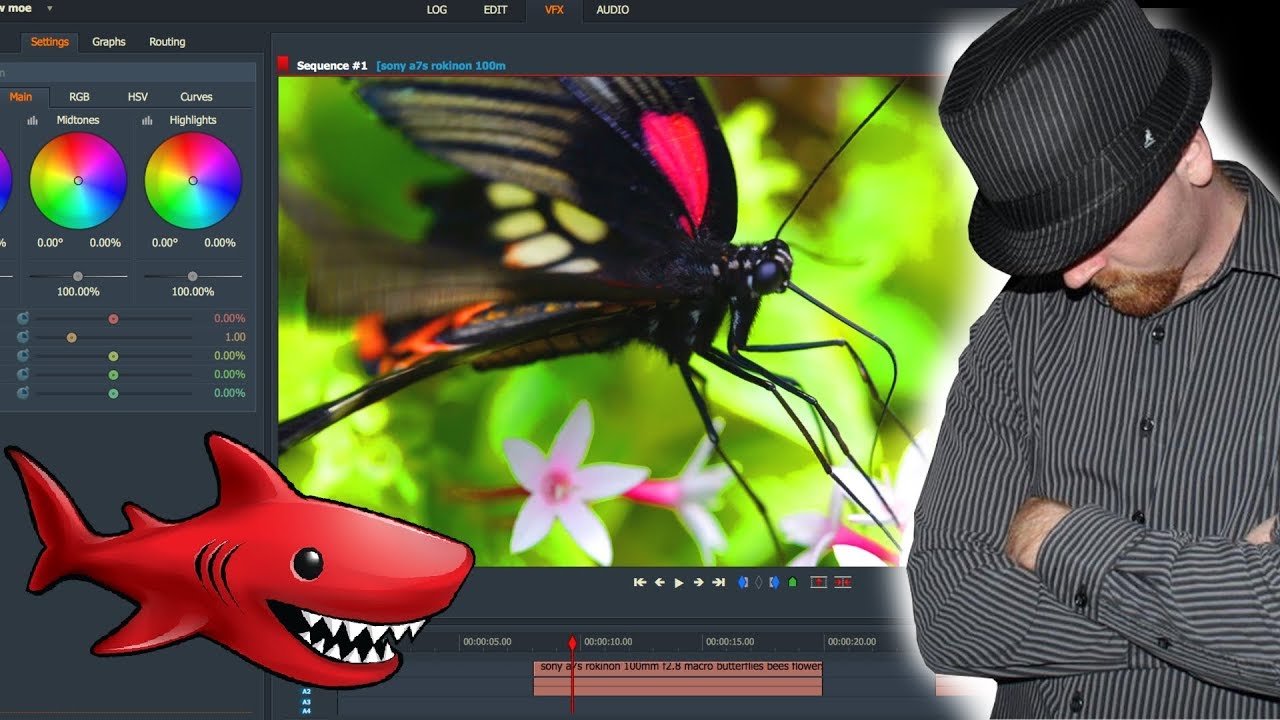Click the green cue marker icon

(x=793, y=582)
